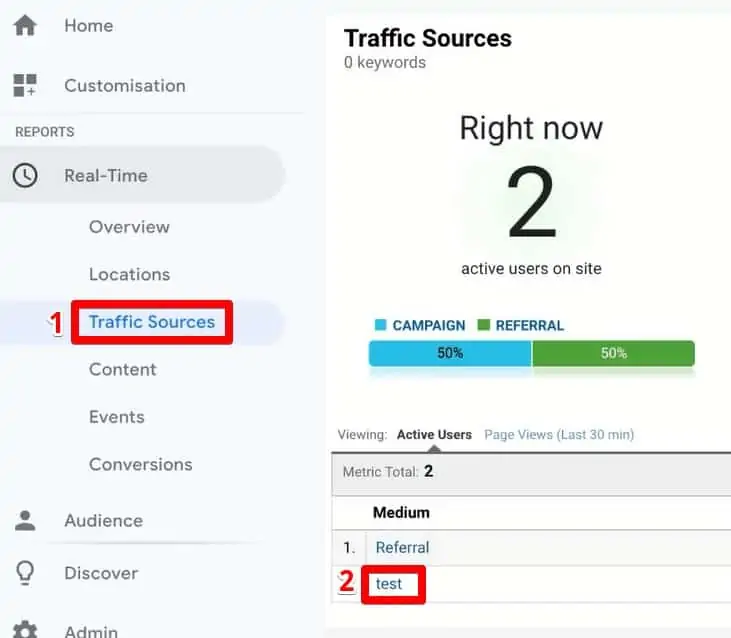
Task: Click the large active users count 2
Action: (531, 202)
